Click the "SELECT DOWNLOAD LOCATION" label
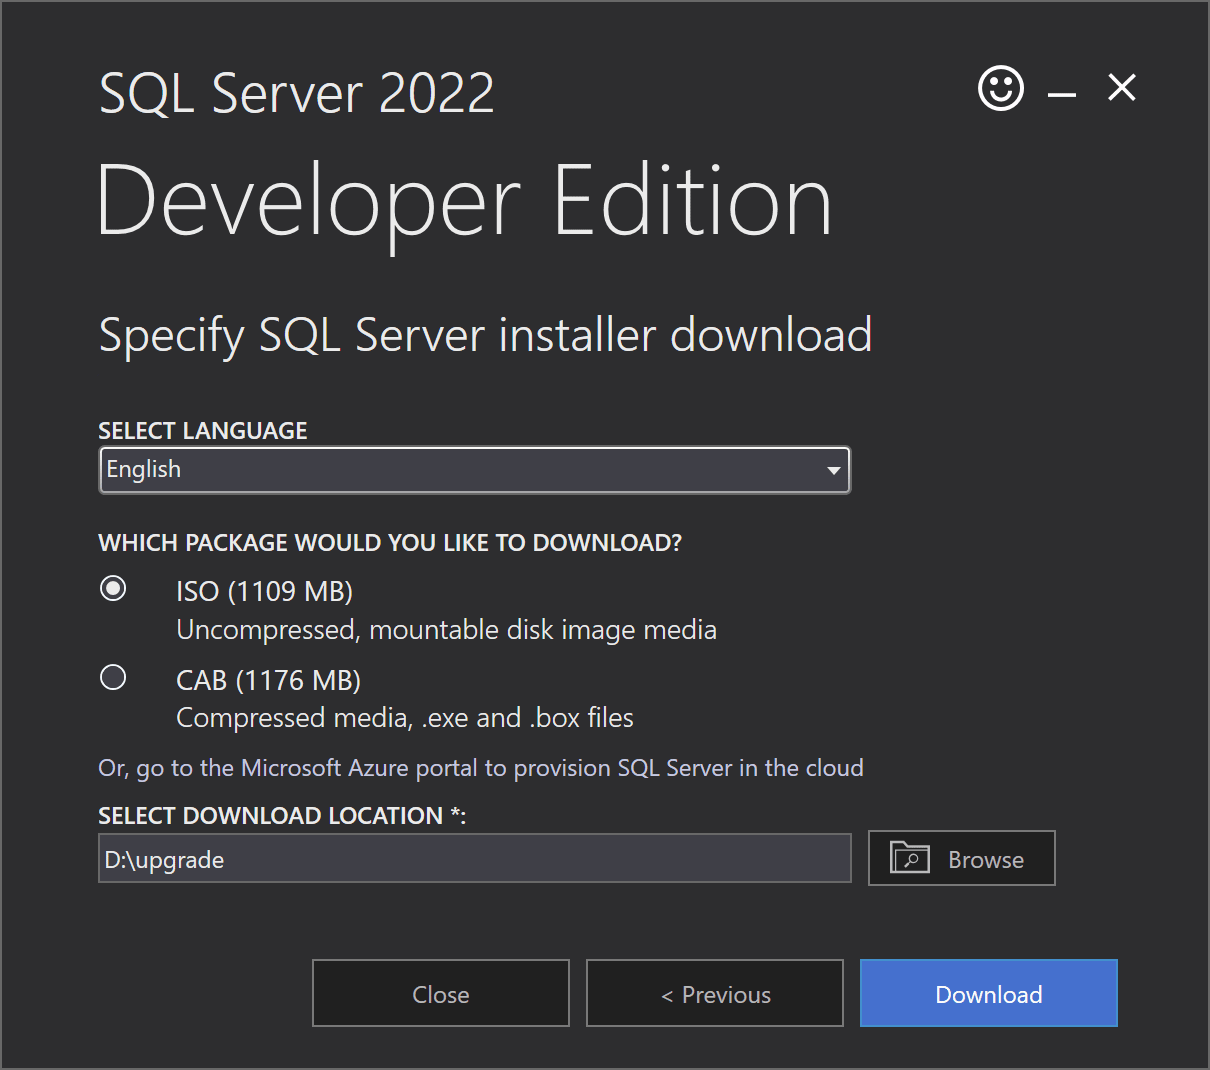Viewport: 1210px width, 1070px height. coord(282,816)
